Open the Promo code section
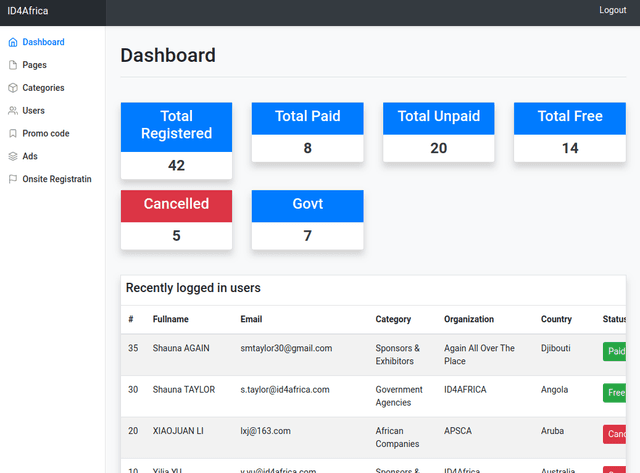Image resolution: width=640 pixels, height=473 pixels. (46, 133)
